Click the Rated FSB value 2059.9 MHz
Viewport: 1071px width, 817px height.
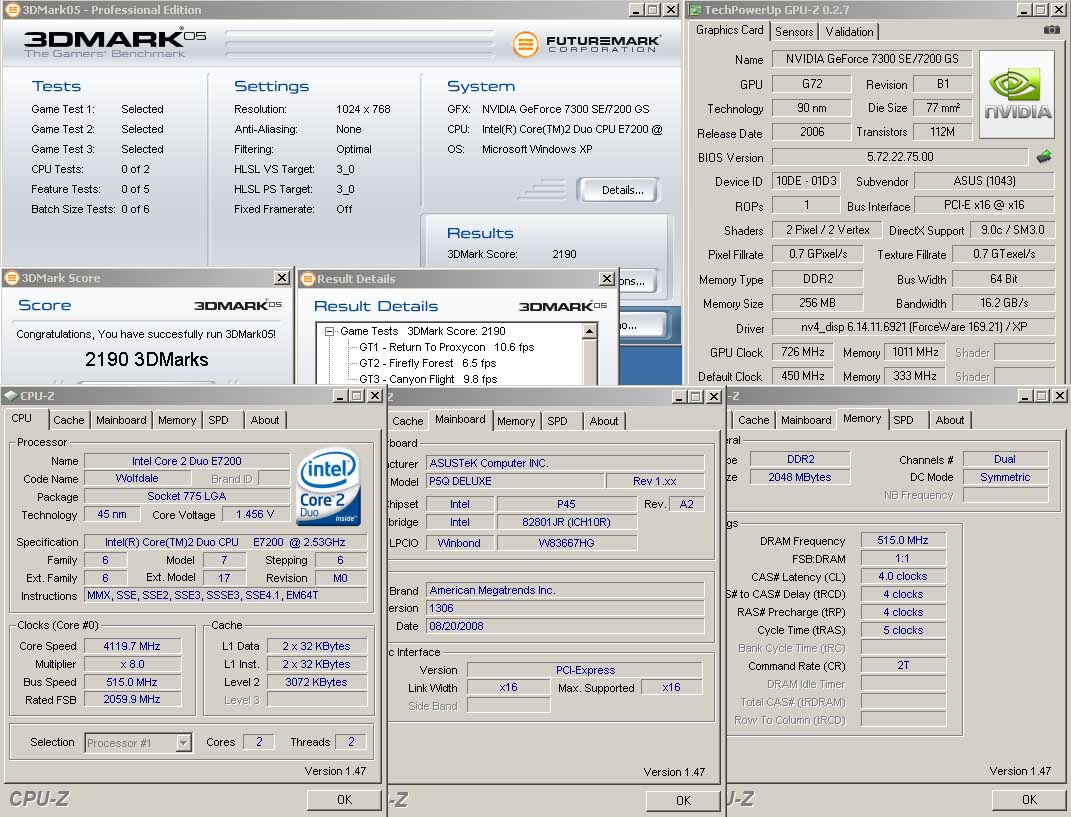point(132,700)
